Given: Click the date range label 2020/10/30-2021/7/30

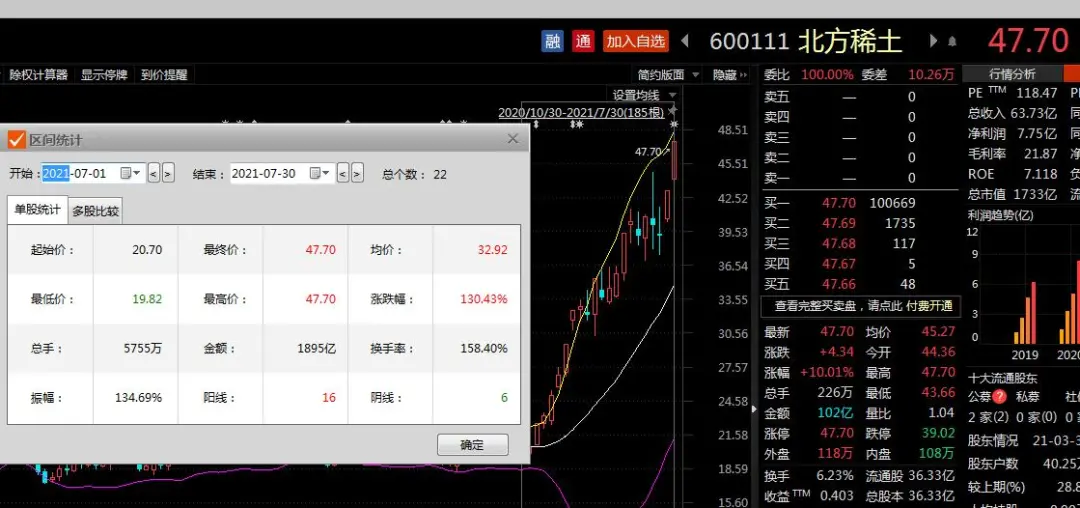Looking at the screenshot, I should point(581,112).
